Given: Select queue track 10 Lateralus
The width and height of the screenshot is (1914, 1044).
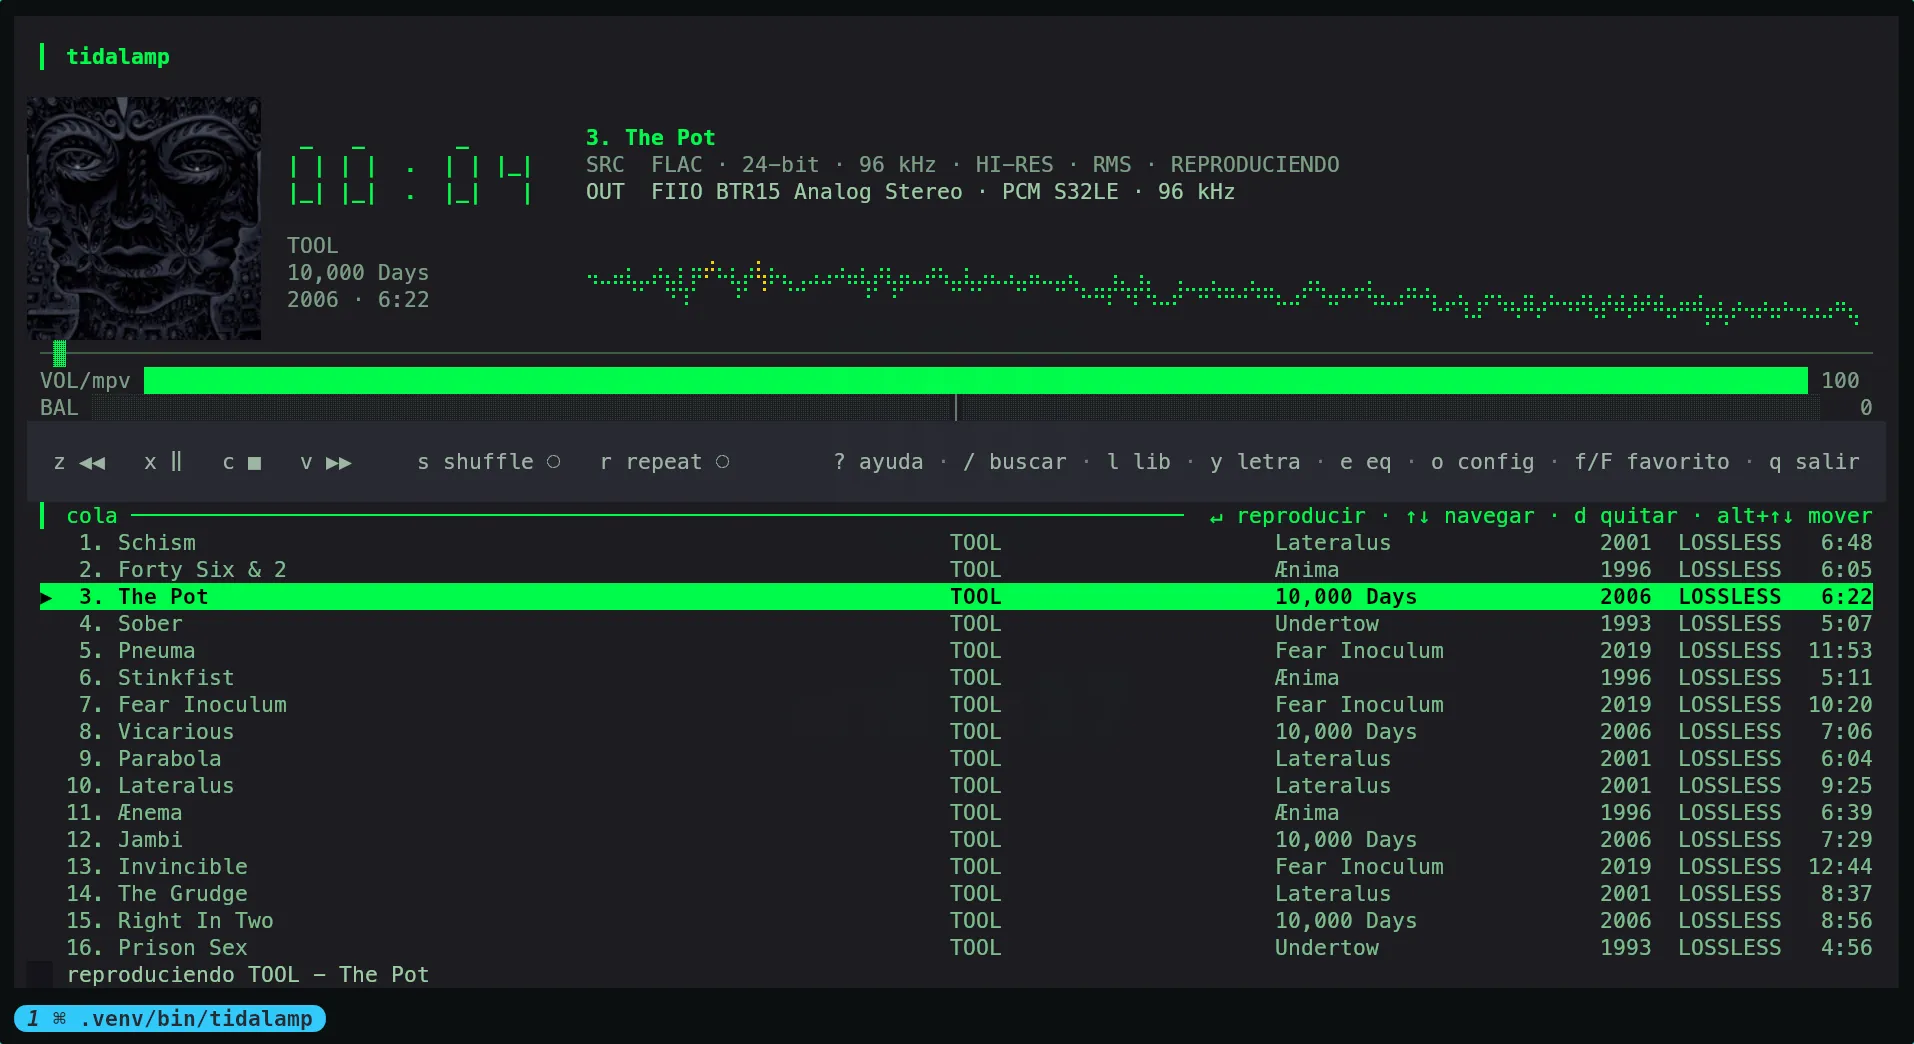Looking at the screenshot, I should (x=956, y=785).
